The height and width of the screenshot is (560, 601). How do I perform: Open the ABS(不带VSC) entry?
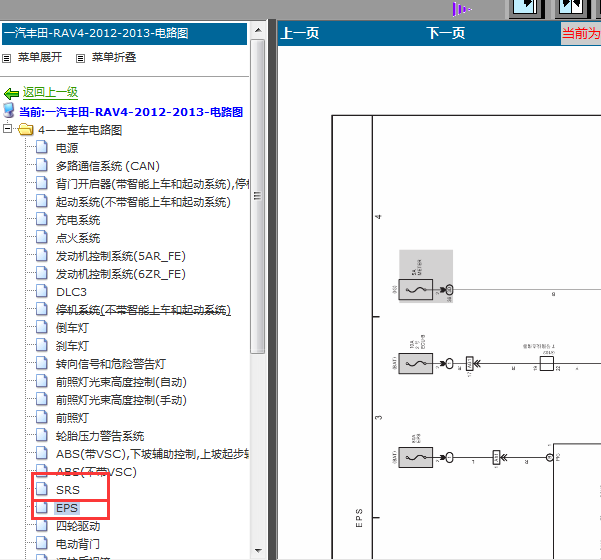[x=96, y=472]
